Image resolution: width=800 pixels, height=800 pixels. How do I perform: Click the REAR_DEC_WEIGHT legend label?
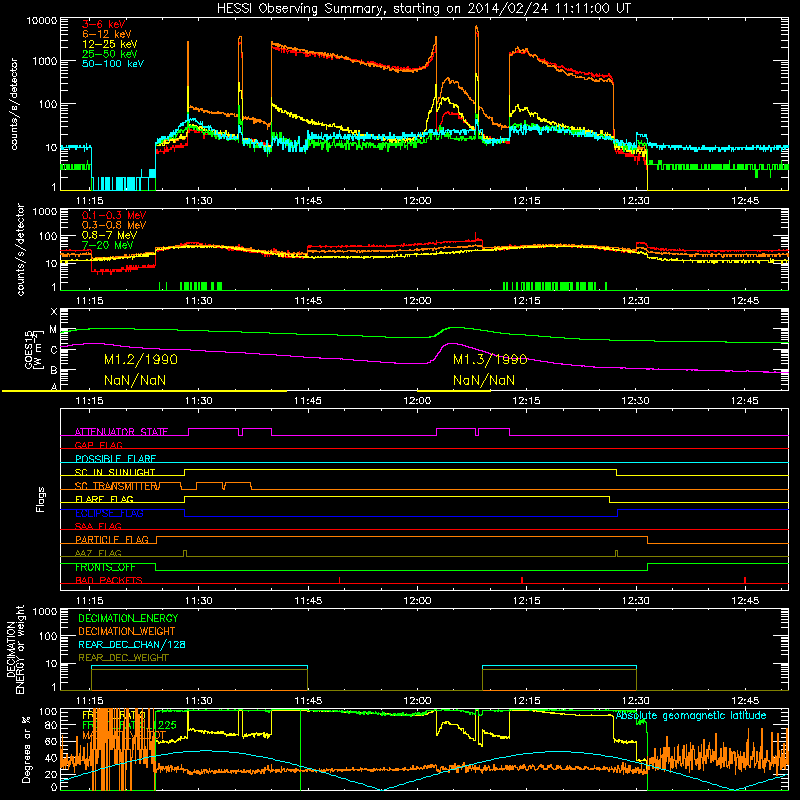tap(123, 658)
